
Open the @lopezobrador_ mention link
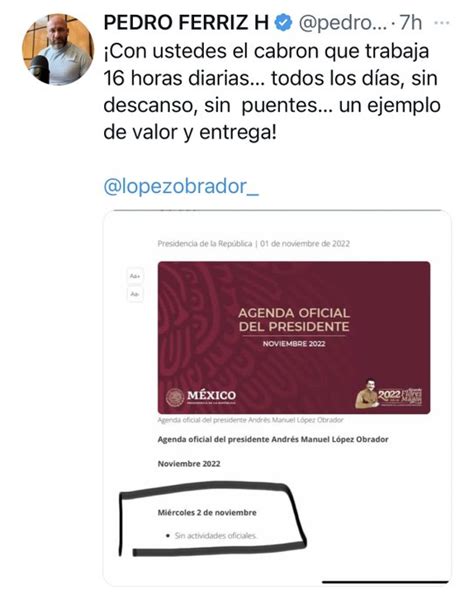coord(181,186)
